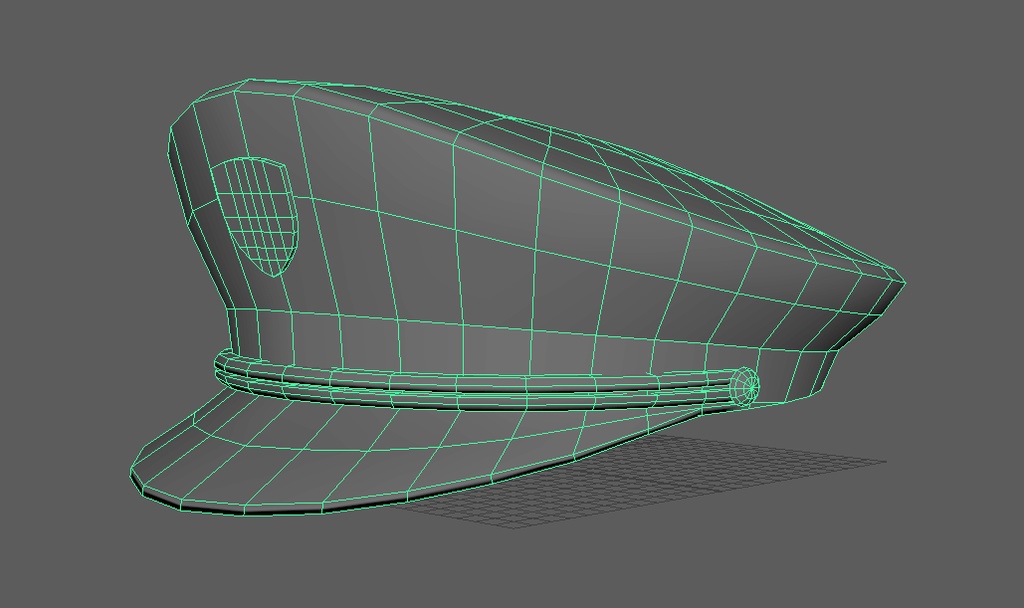The width and height of the screenshot is (1024, 608).
Task: Select the shield badge mesh on the cap
Action: (x=256, y=216)
